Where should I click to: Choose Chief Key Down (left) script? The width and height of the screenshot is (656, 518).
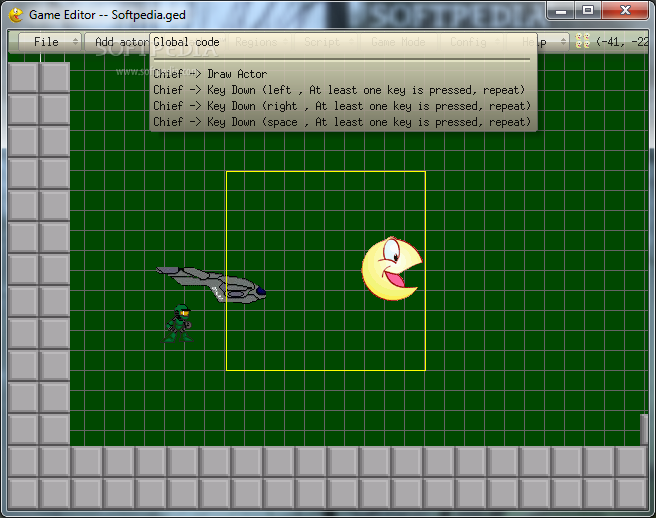tap(339, 90)
